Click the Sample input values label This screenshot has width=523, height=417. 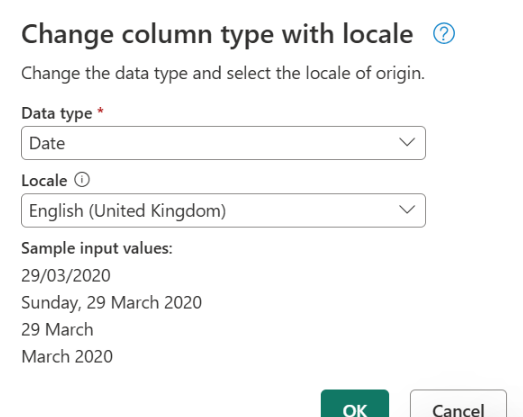[x=97, y=249]
